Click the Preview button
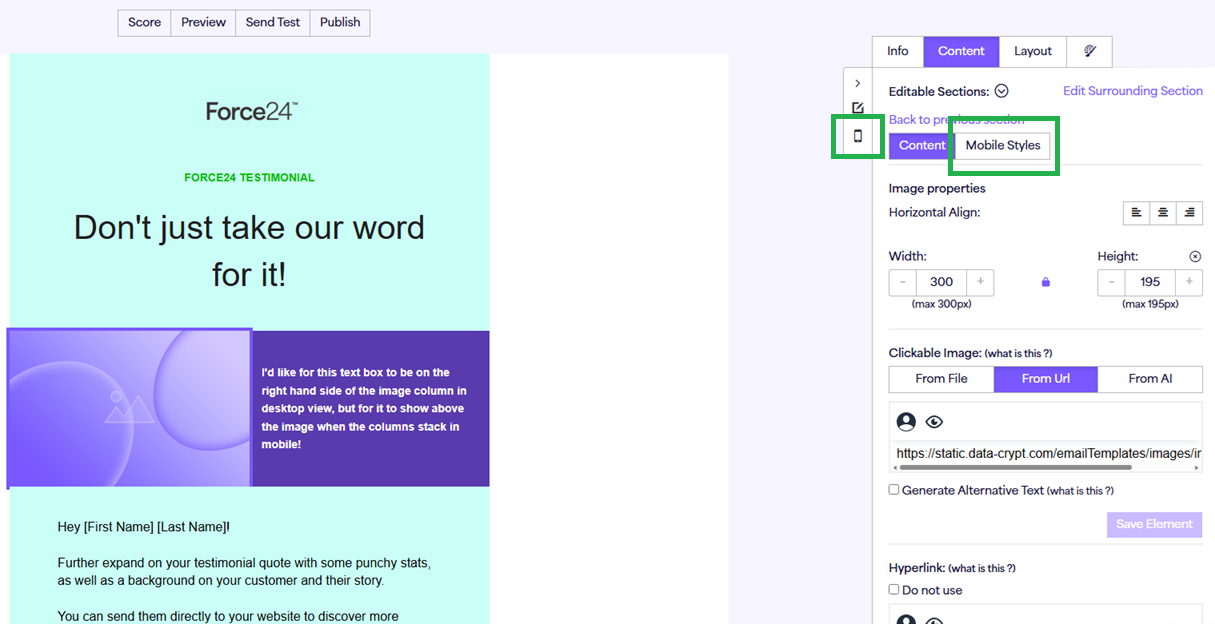This screenshot has width=1215, height=624. point(203,23)
